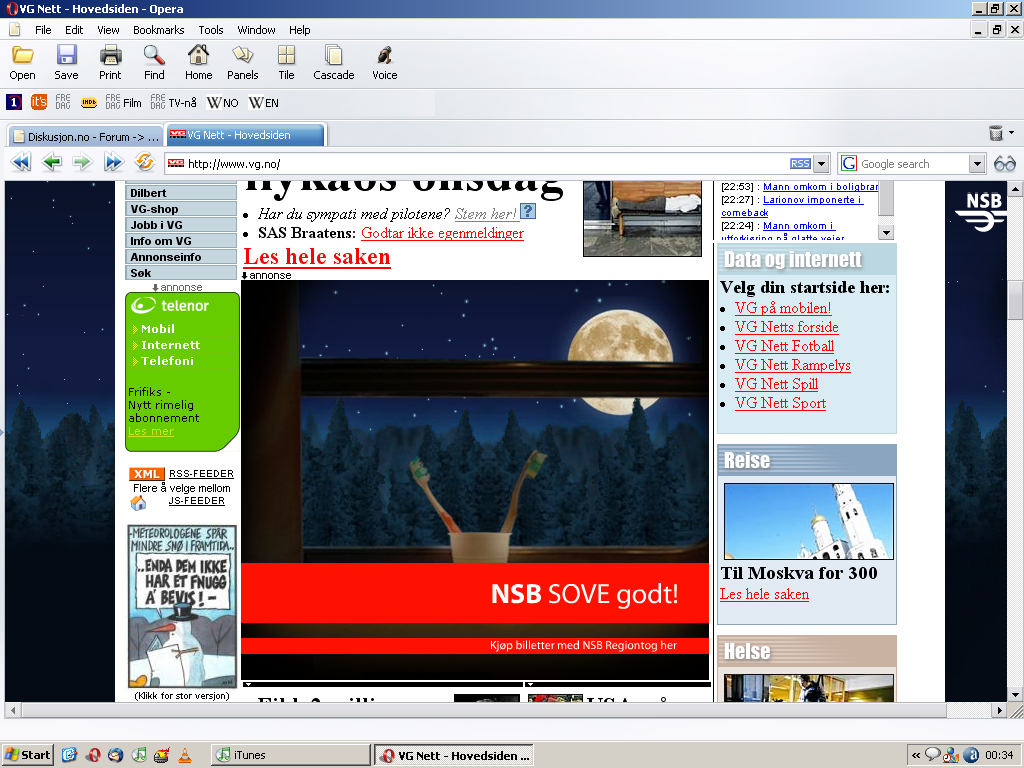Expand the address bar dropdown arrow
The image size is (1024, 768).
tap(822, 164)
